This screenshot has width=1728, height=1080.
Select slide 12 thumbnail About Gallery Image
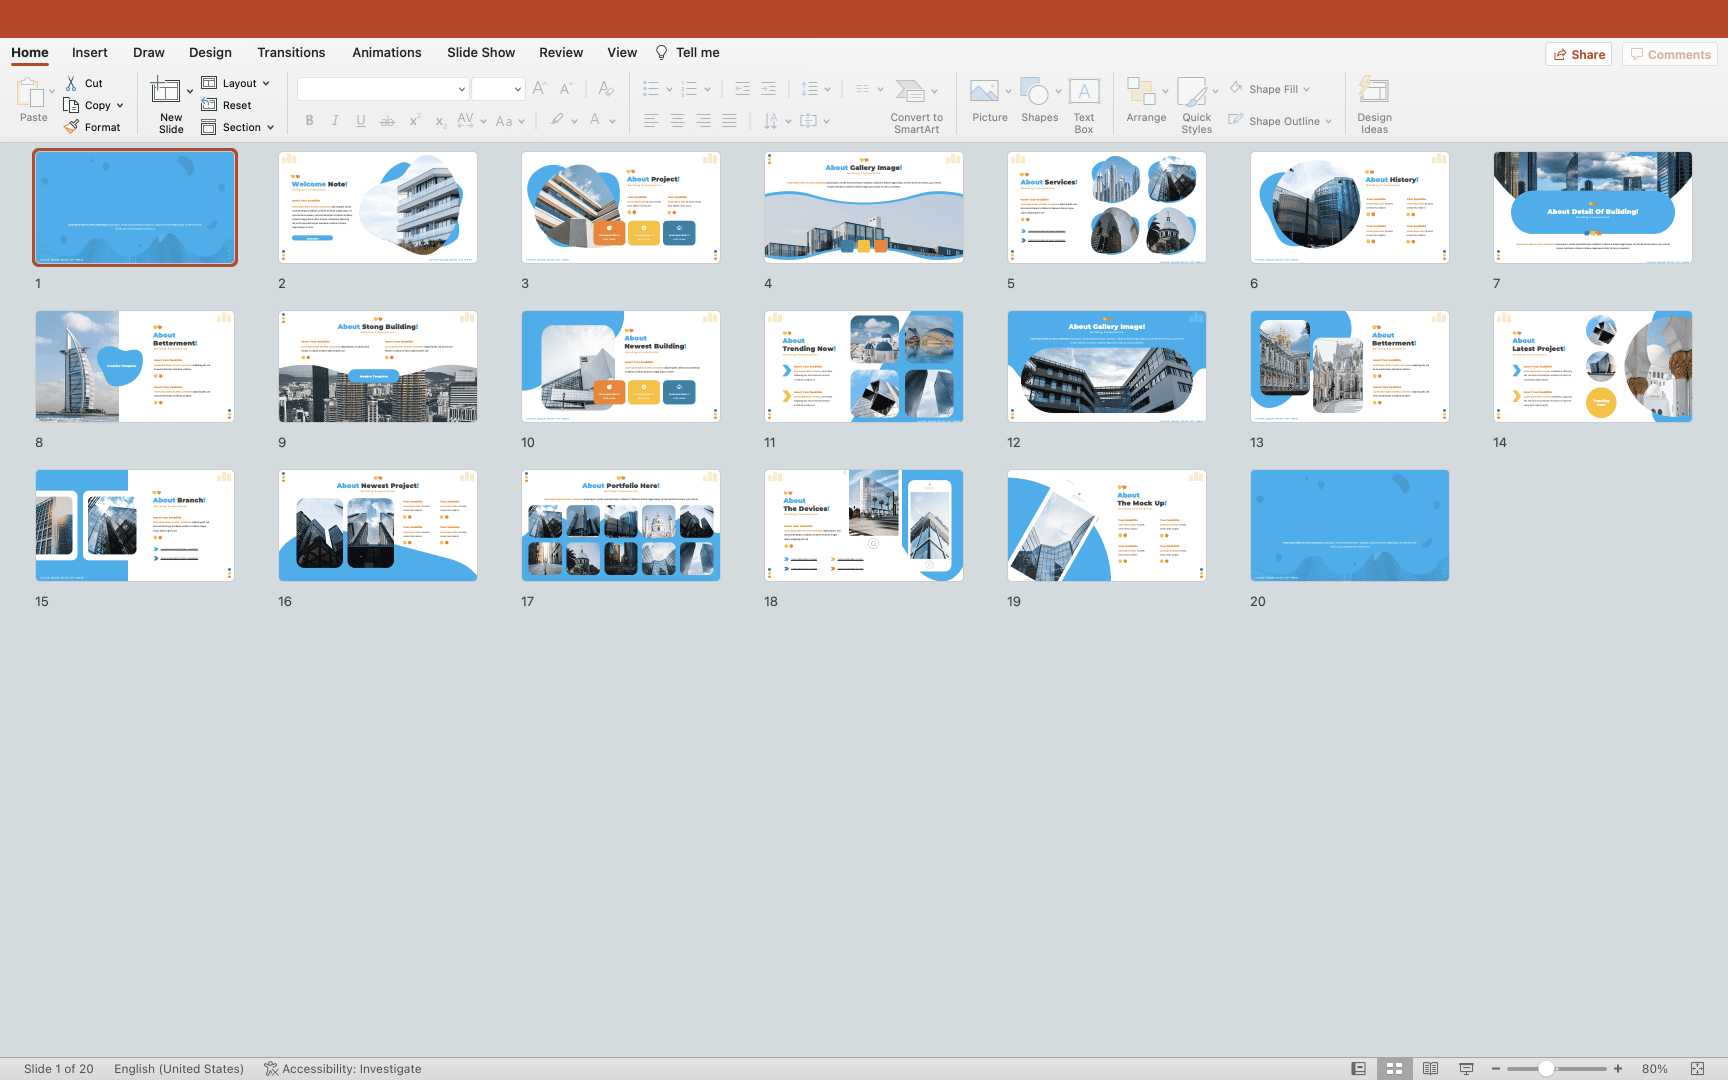[1107, 366]
